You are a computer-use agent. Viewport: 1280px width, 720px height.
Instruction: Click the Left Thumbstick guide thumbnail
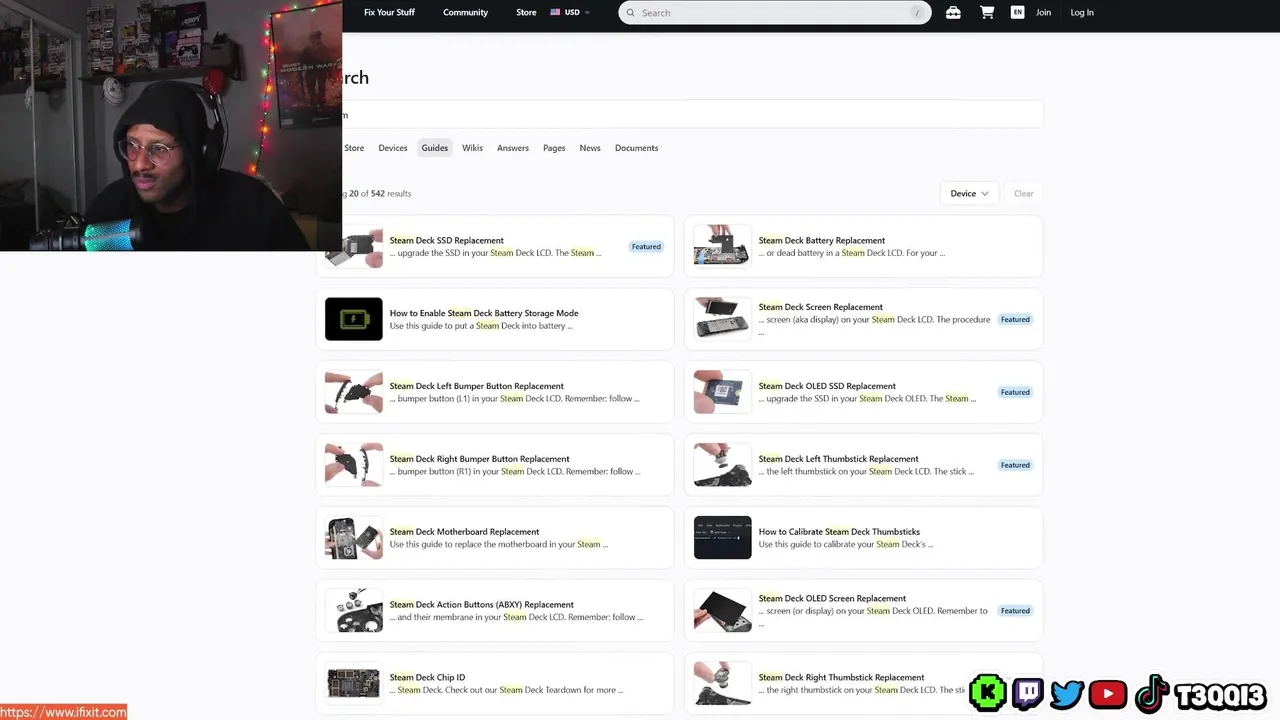(x=722, y=465)
